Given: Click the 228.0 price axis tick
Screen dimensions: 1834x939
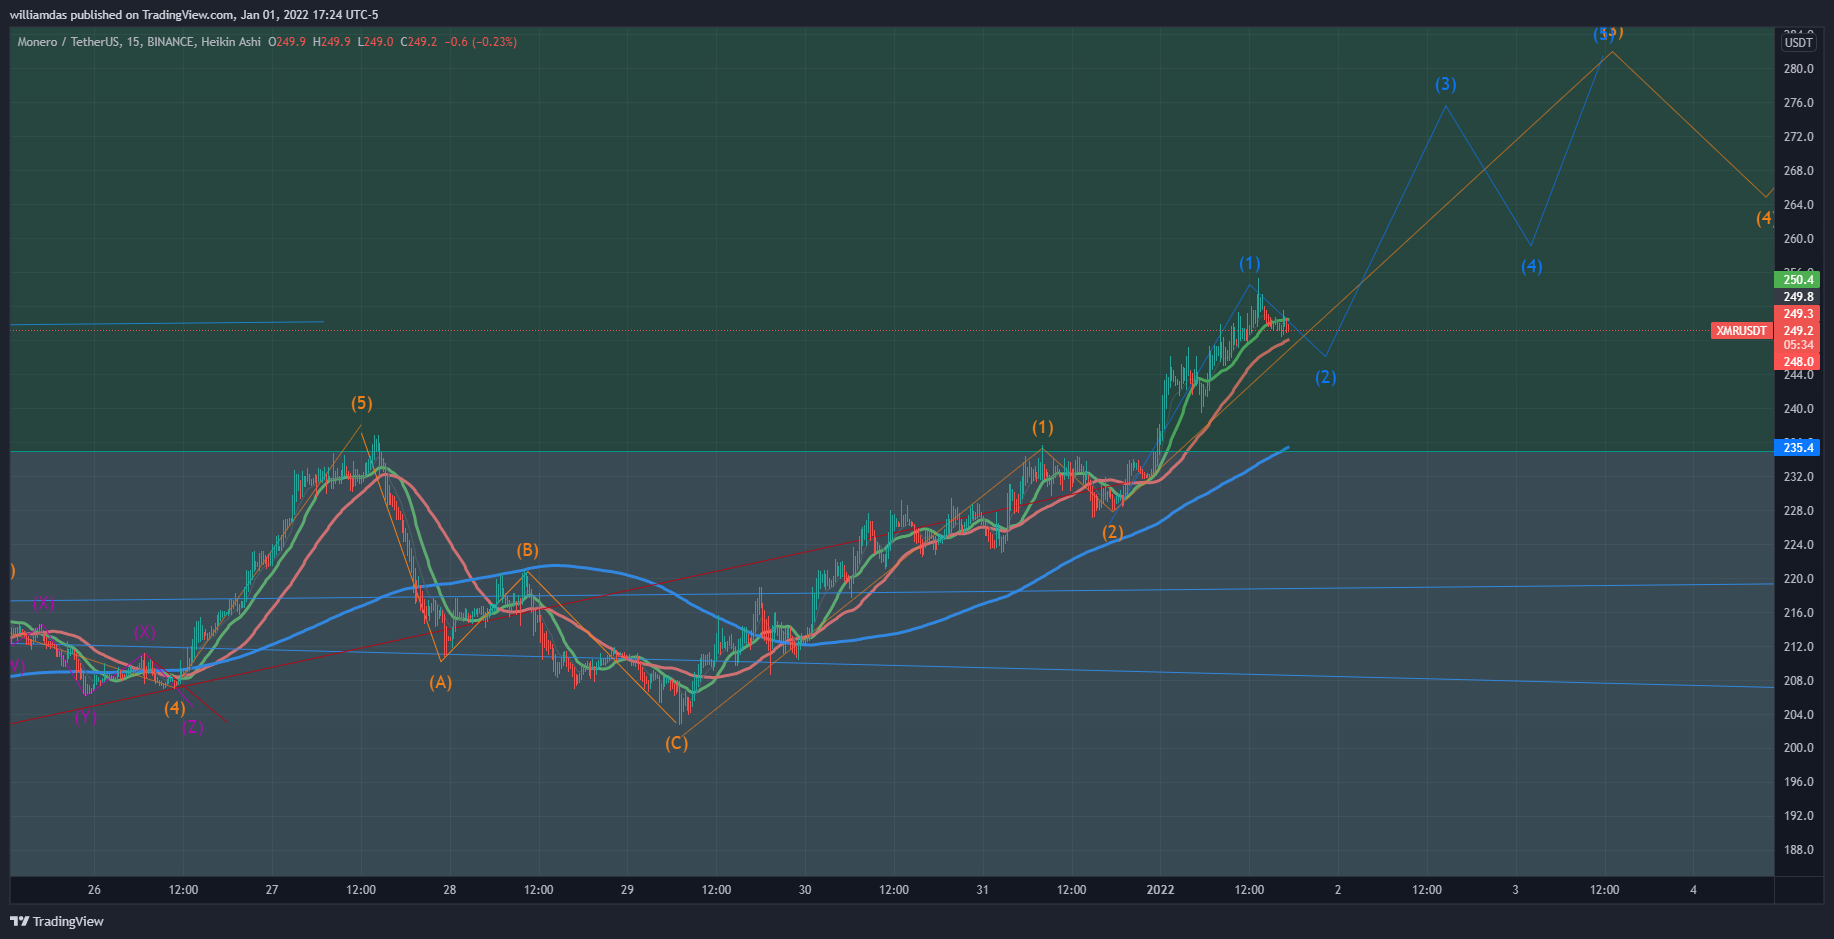Looking at the screenshot, I should (x=1798, y=511).
